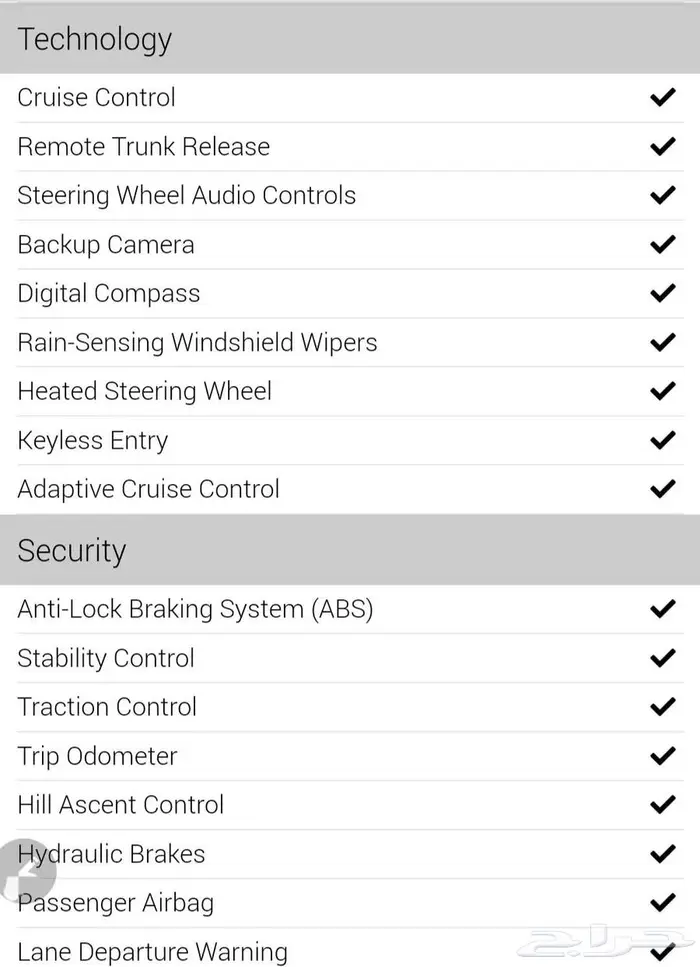This screenshot has height=967, width=700.
Task: Click the Lane Departure Warning label
Action: pos(152,951)
